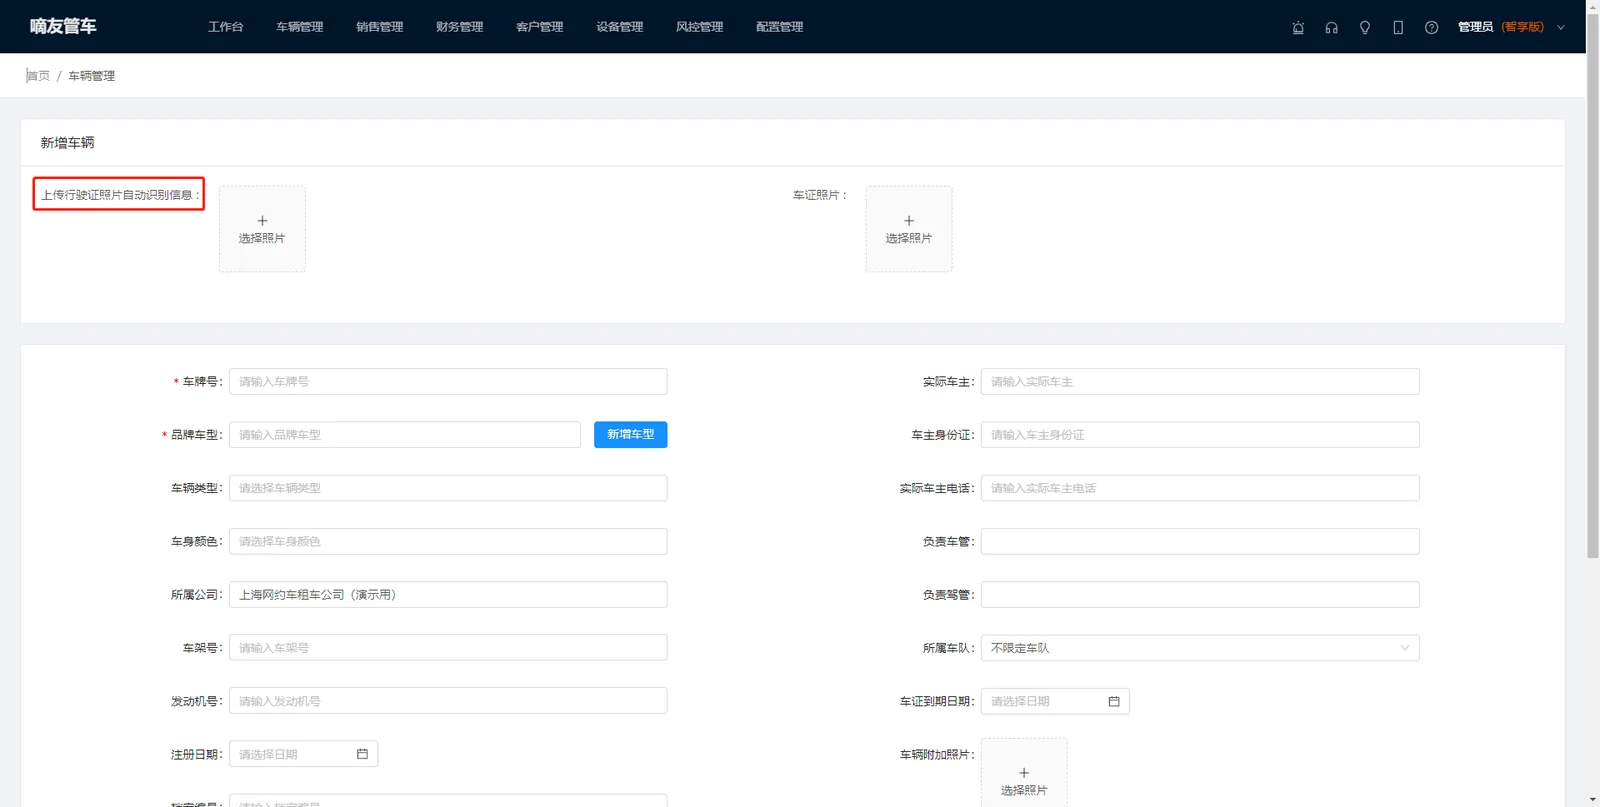The height and width of the screenshot is (807, 1600).
Task: Focus the 车主身份证 input field
Action: [x=1200, y=434]
